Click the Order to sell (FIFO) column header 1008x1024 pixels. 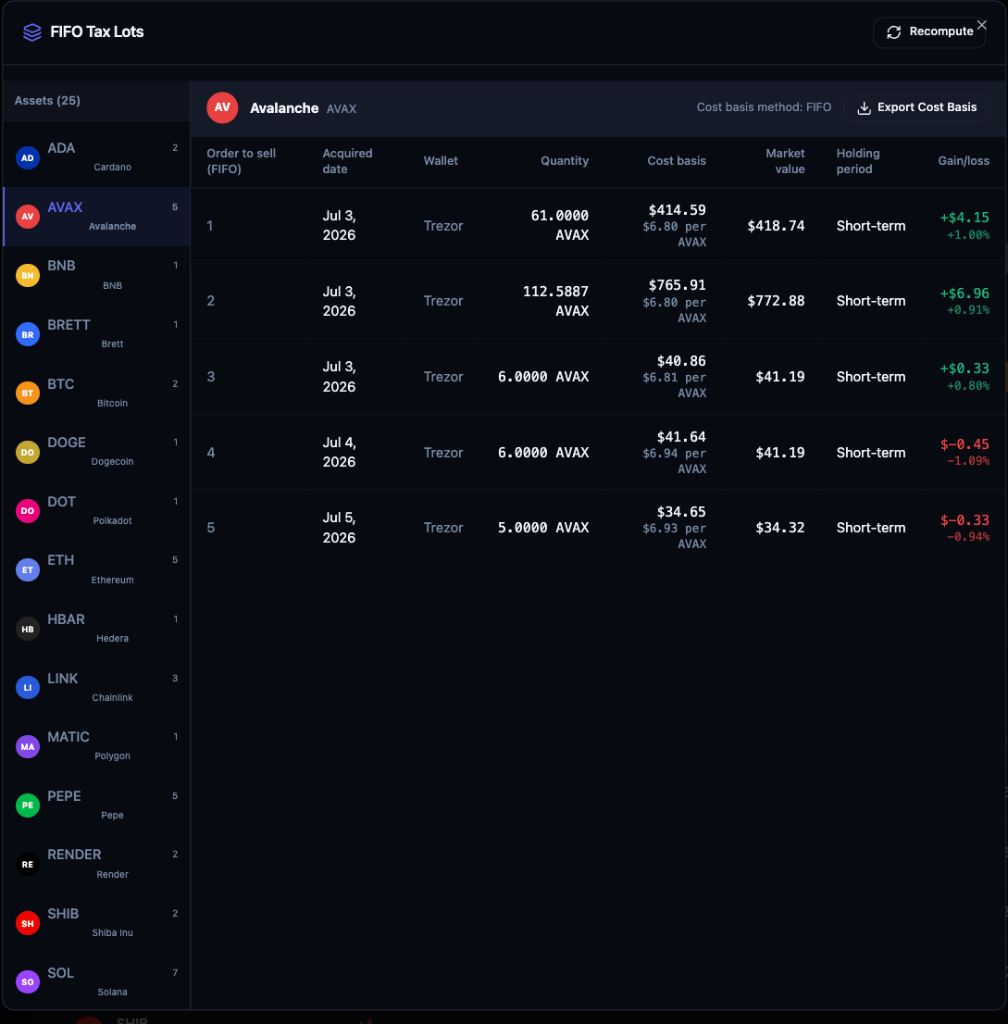click(x=241, y=161)
